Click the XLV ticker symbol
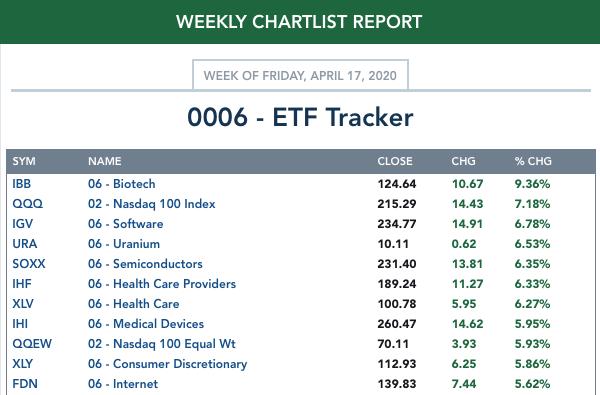The image size is (600, 395). (23, 304)
